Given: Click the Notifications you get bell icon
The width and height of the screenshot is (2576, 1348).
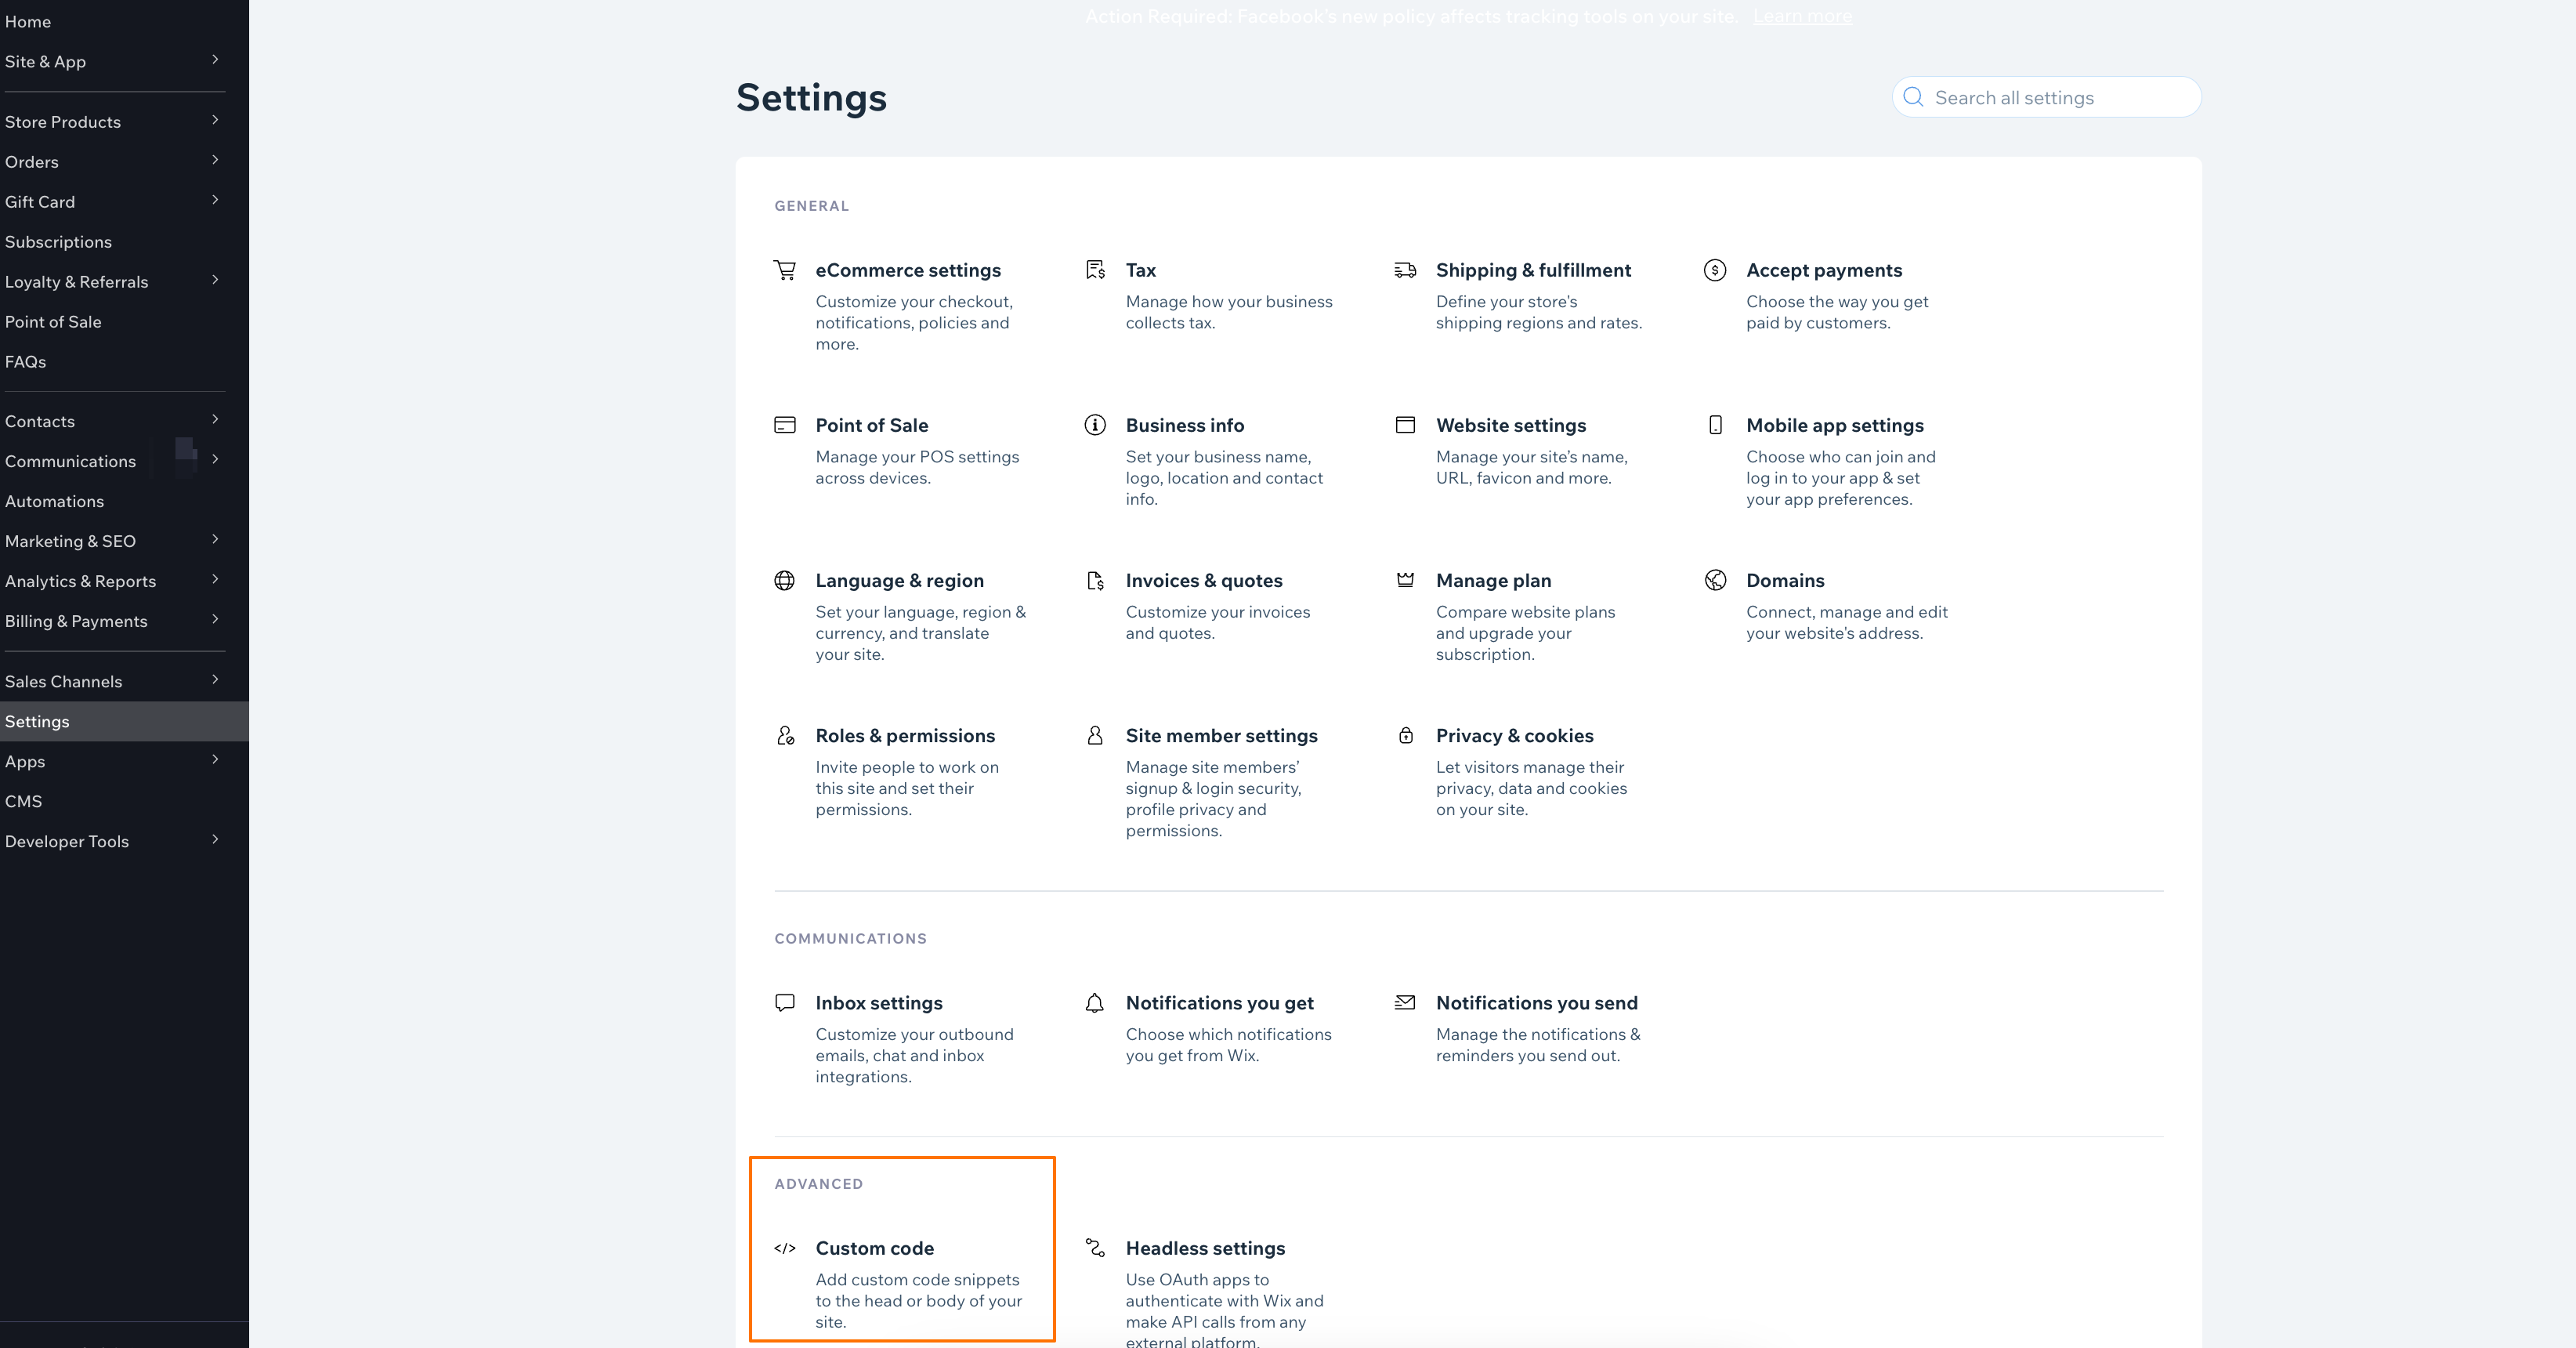Looking at the screenshot, I should pyautogui.click(x=1095, y=1003).
